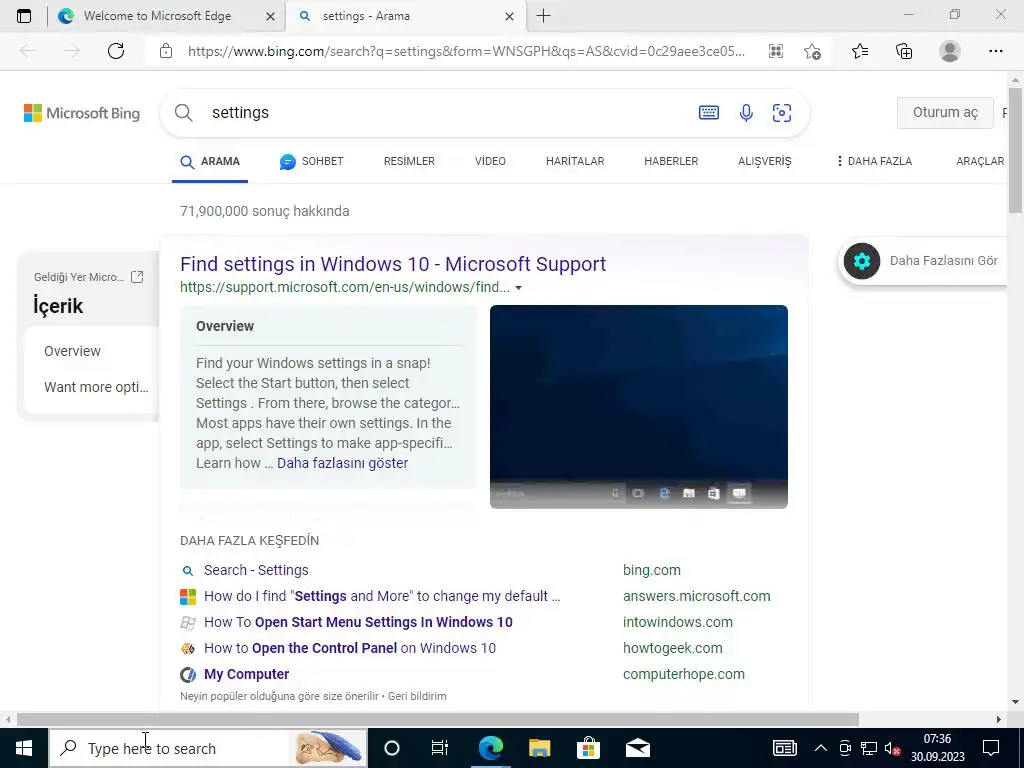
Task: Click Geri bildirim feedback link
Action: (x=417, y=696)
